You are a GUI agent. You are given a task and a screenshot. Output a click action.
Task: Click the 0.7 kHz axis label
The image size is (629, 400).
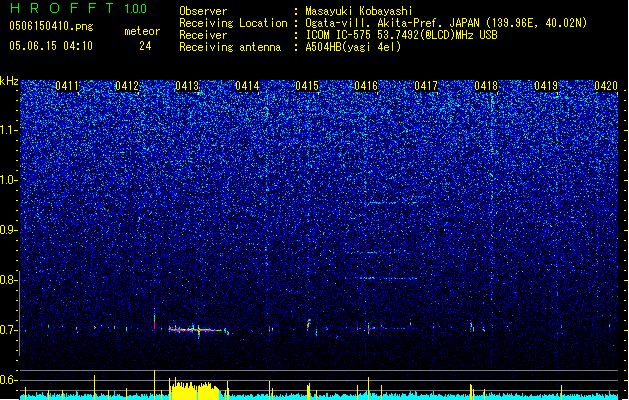point(8,330)
